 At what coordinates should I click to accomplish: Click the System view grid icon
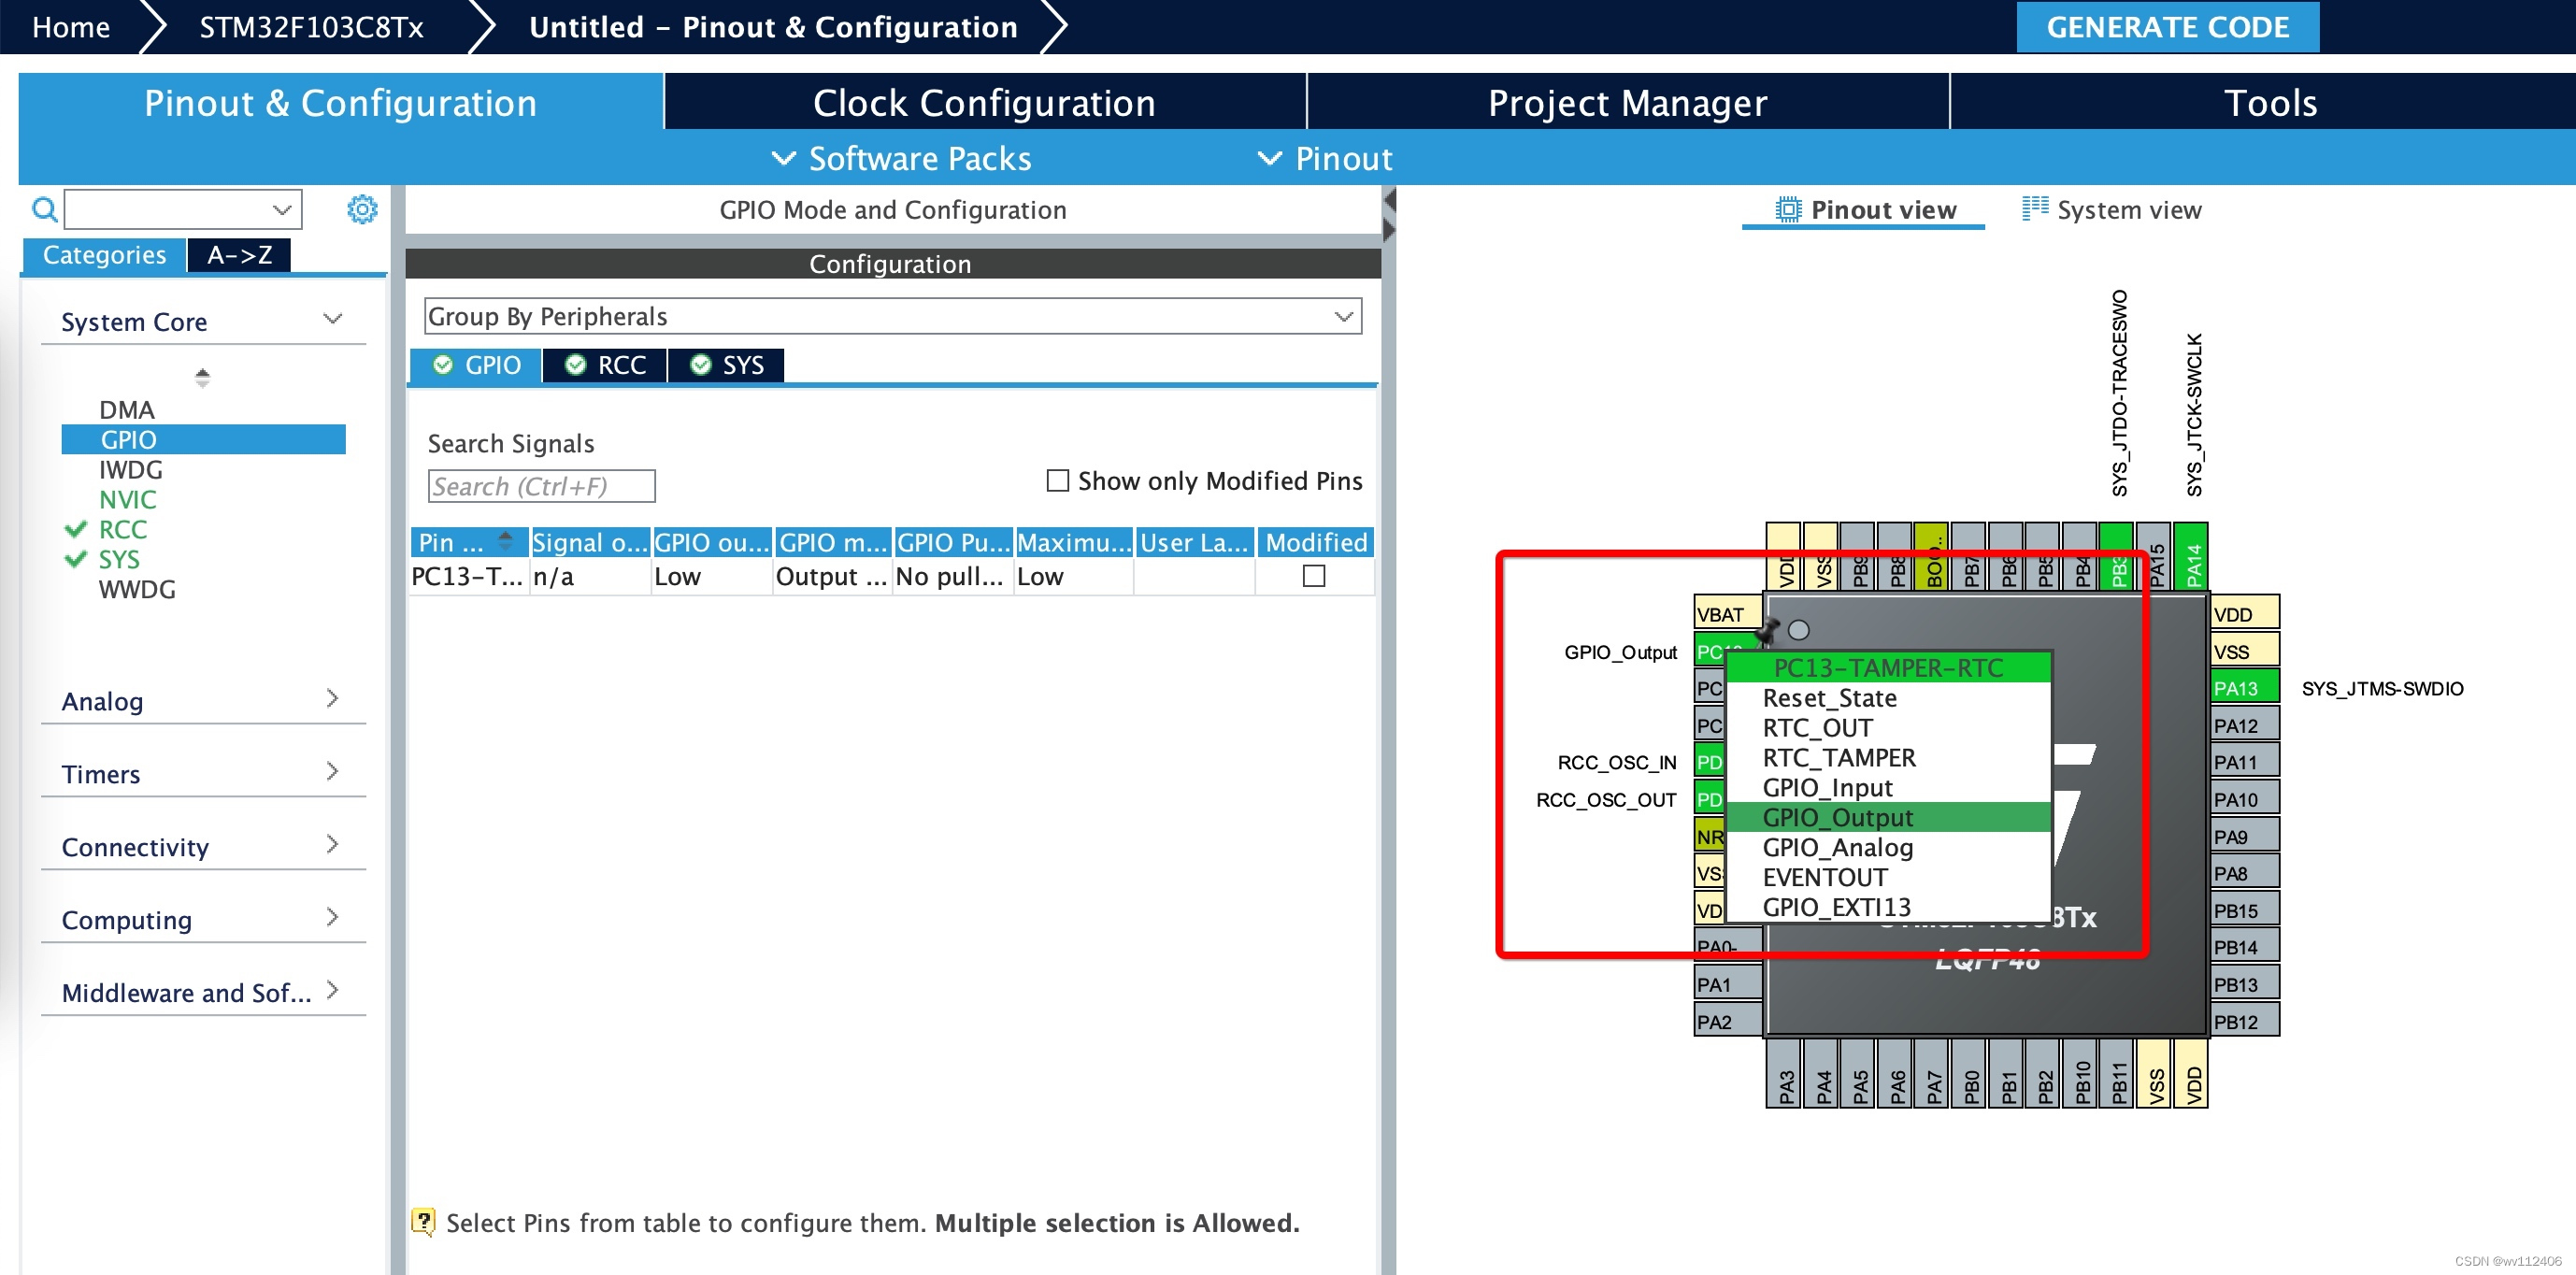[x=2034, y=208]
